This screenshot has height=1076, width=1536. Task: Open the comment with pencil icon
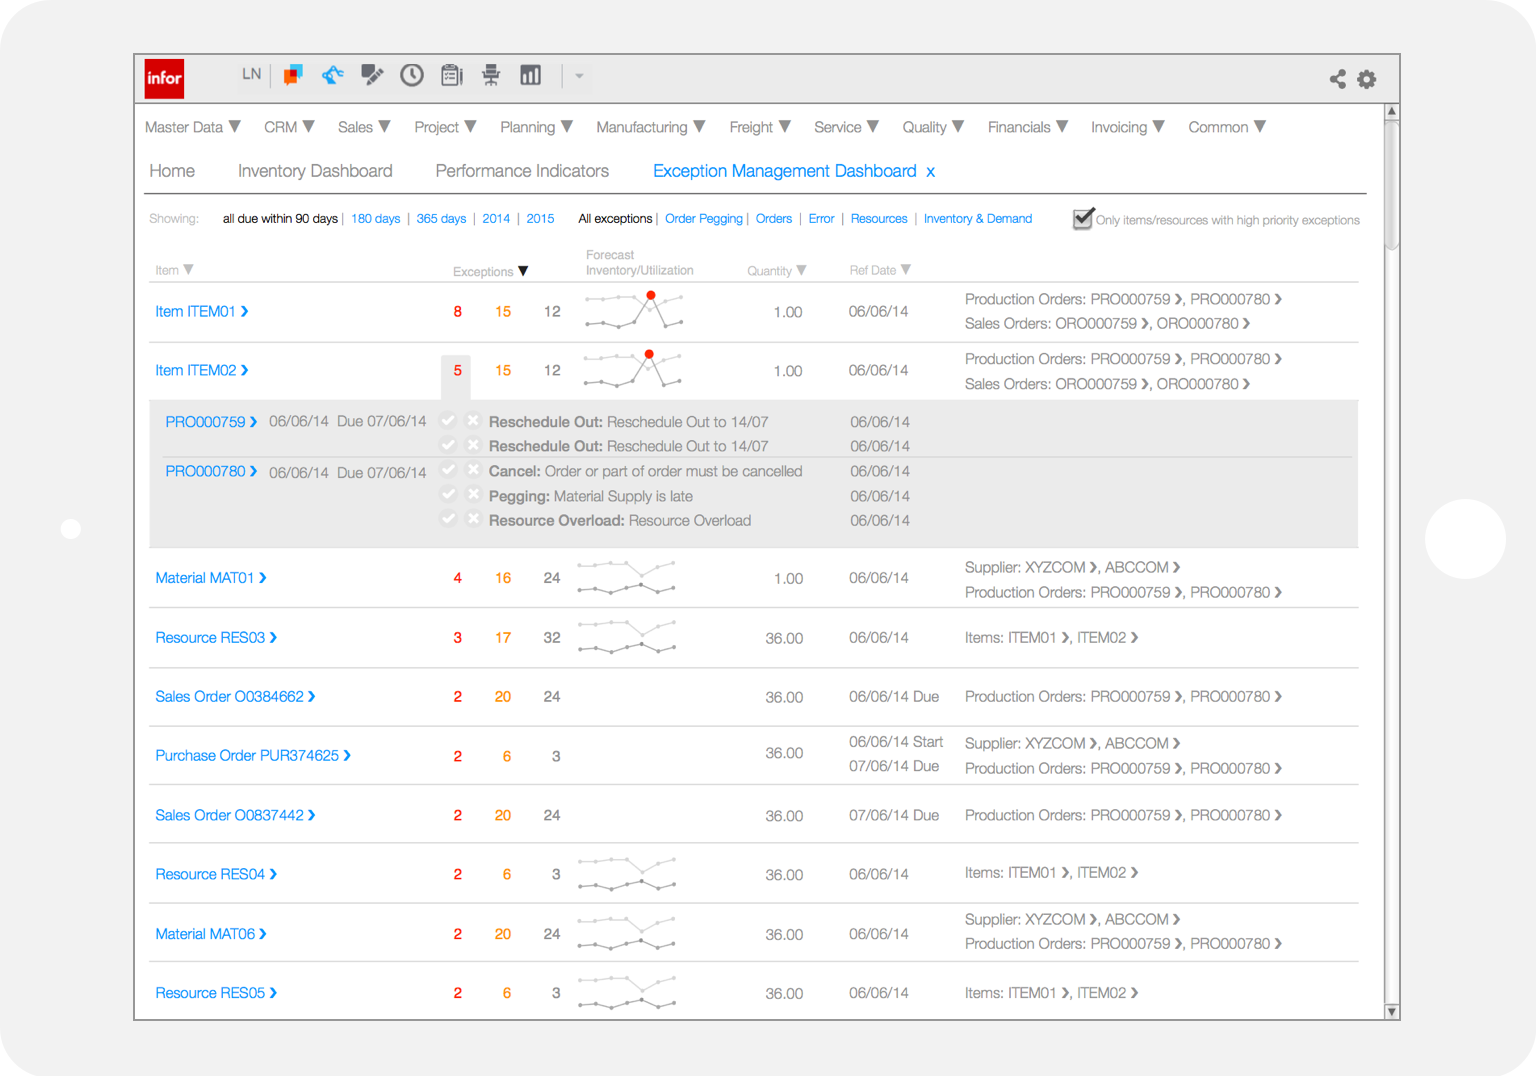372,75
